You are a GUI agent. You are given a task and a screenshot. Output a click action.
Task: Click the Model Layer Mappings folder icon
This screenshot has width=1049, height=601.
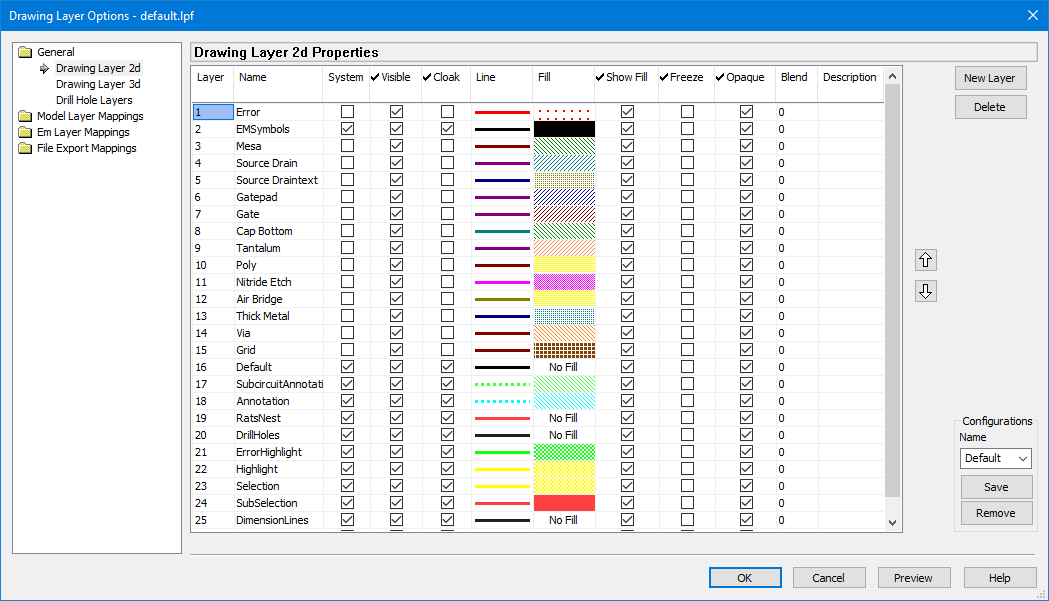(x=25, y=116)
